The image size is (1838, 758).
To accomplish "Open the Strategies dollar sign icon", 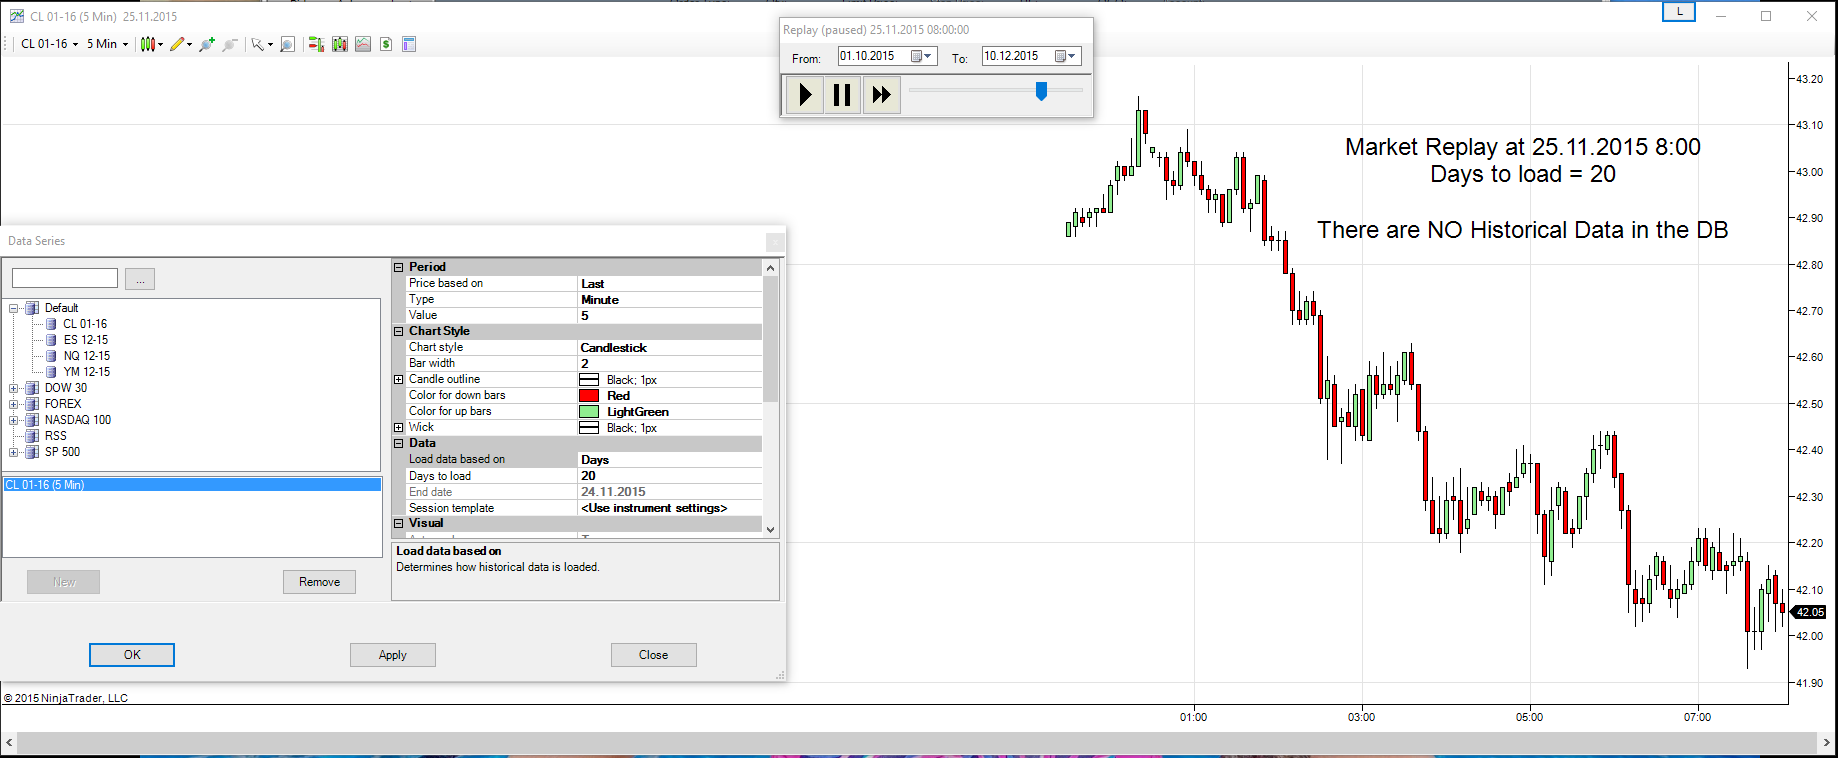I will (386, 44).
